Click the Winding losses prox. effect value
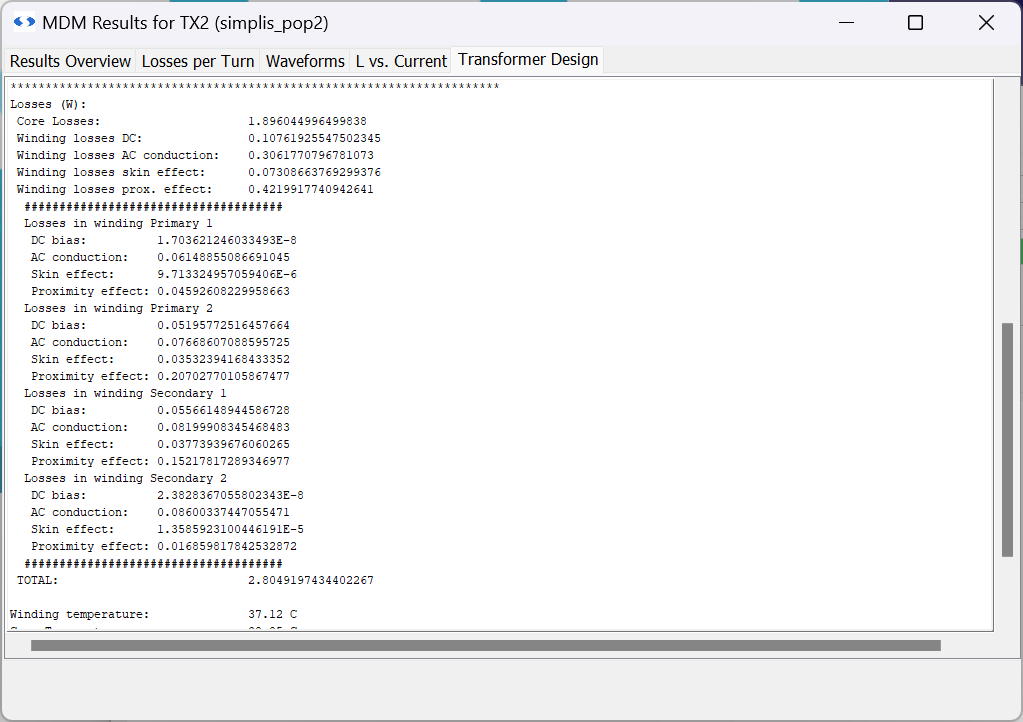Viewport: 1023px width, 722px height. pos(310,189)
